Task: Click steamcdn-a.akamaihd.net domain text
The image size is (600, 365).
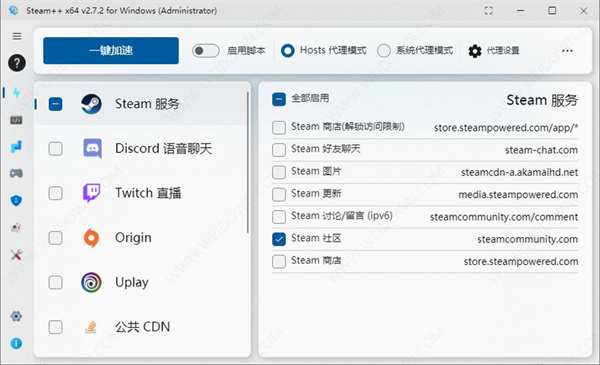Action: [520, 172]
